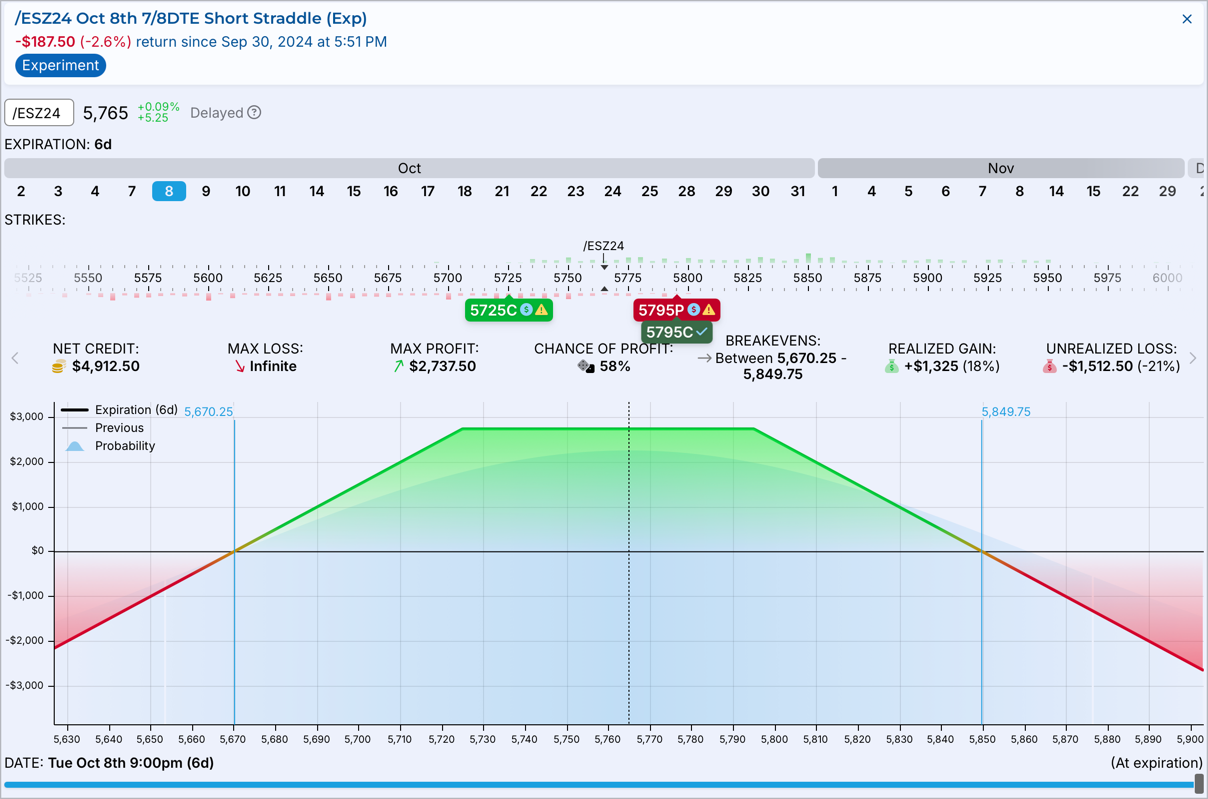Image resolution: width=1208 pixels, height=799 pixels.
Task: Click the warning icon on the 5795P tag
Action: [x=709, y=310]
